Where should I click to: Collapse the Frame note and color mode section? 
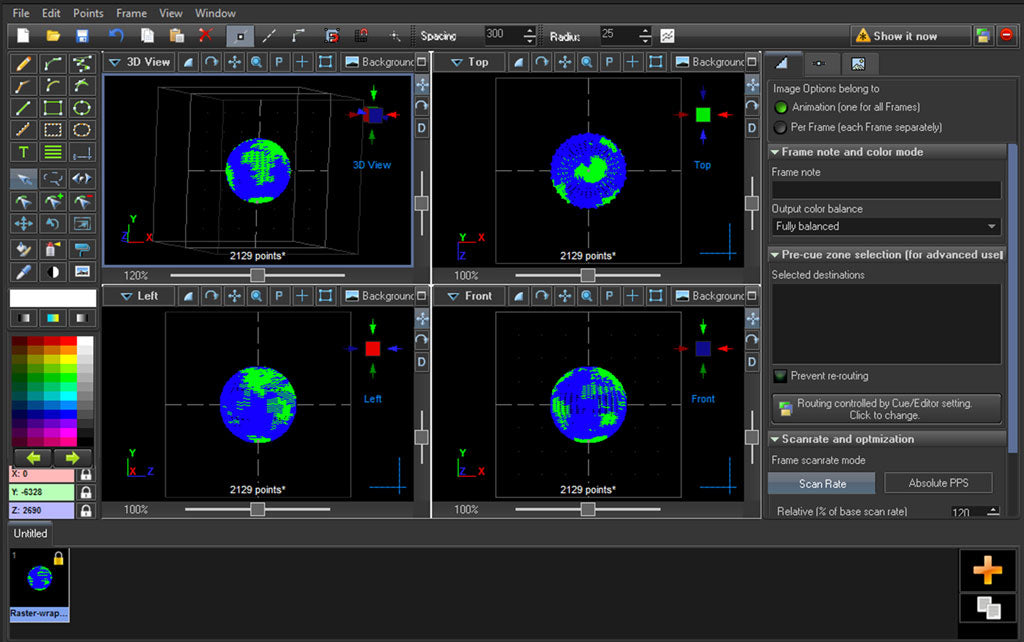click(773, 152)
